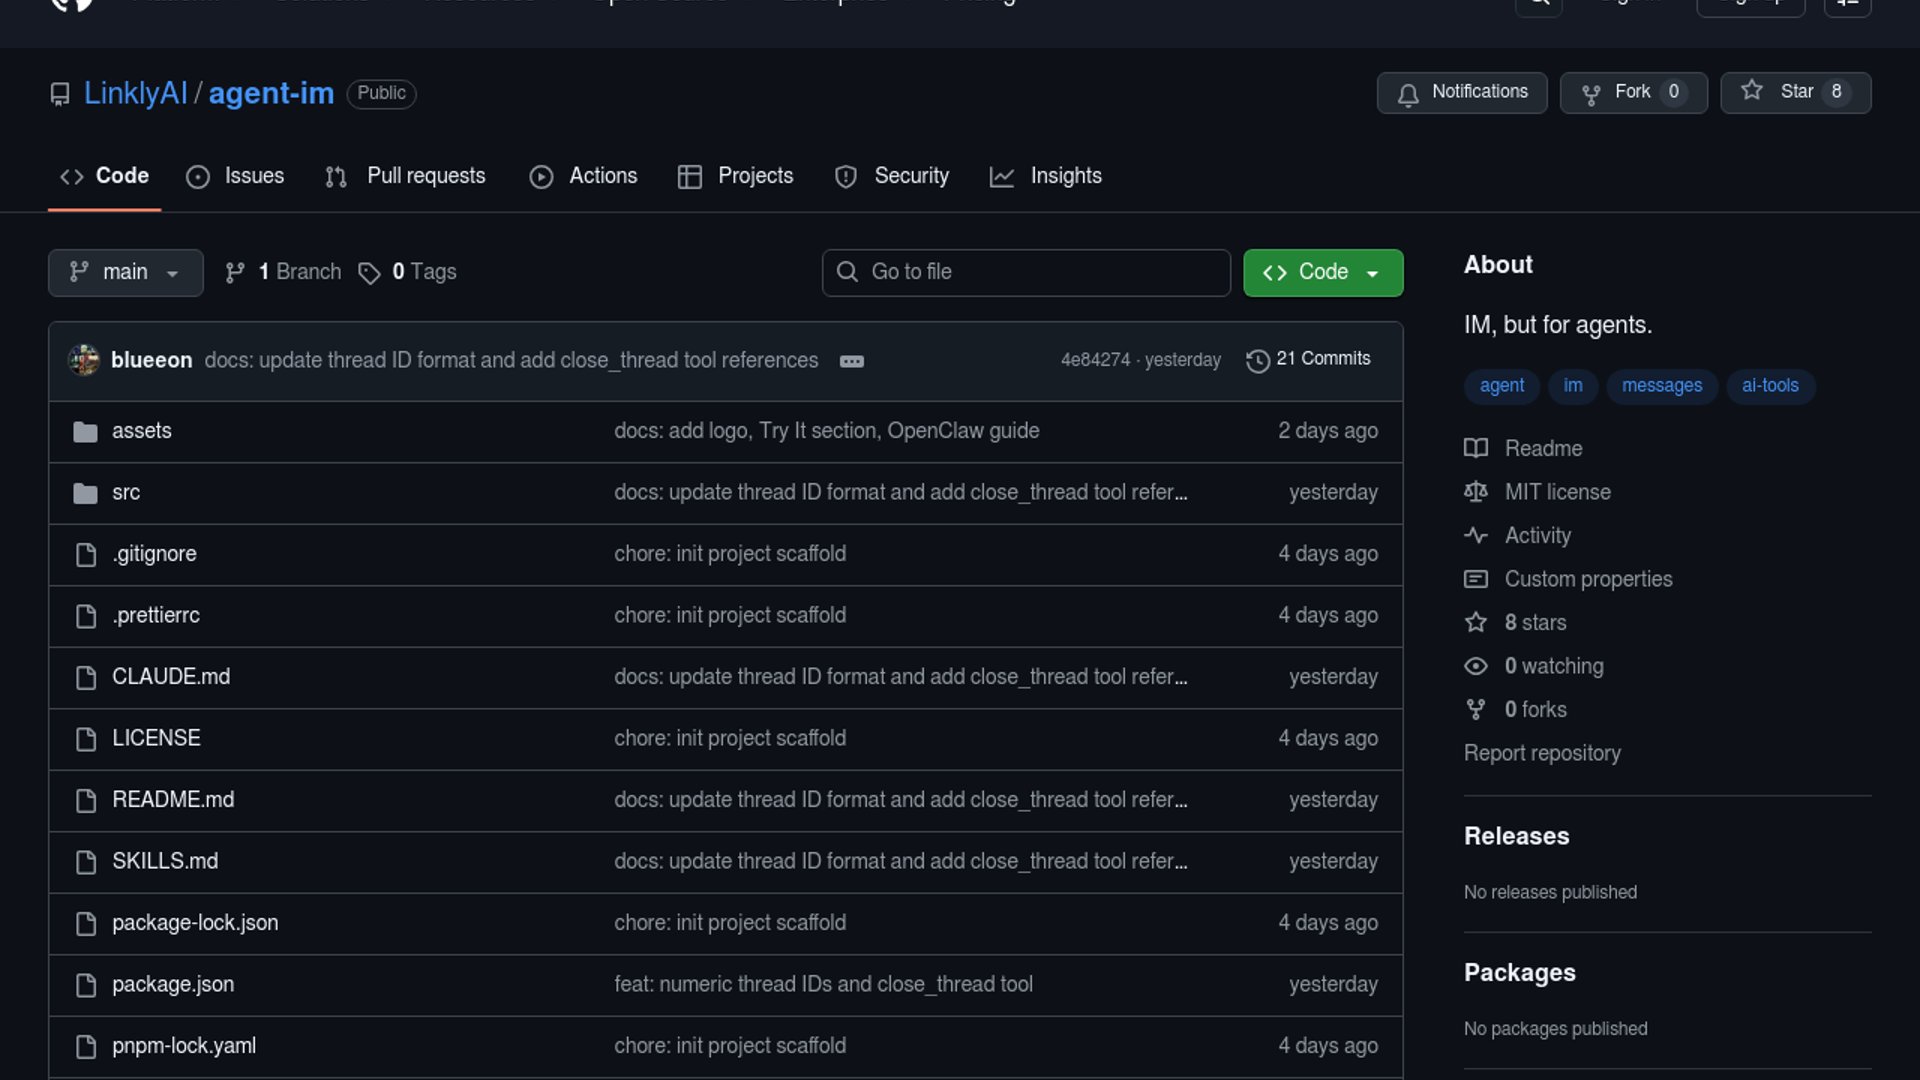Click the Star icon button
The image size is (1920, 1080).
coord(1752,91)
